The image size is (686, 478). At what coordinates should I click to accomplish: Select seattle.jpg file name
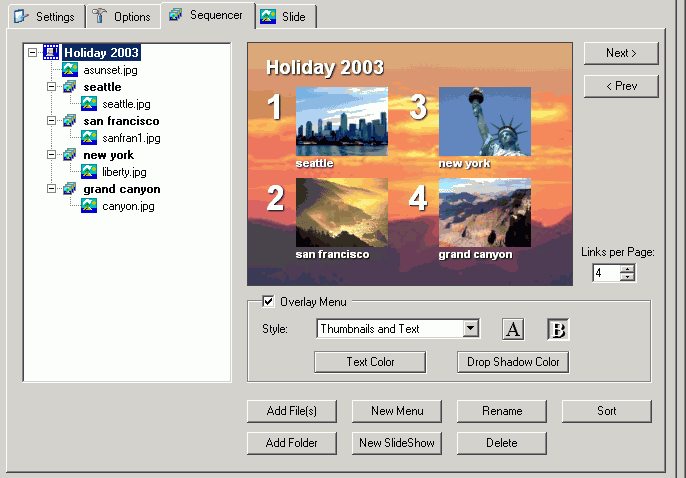(x=126, y=104)
